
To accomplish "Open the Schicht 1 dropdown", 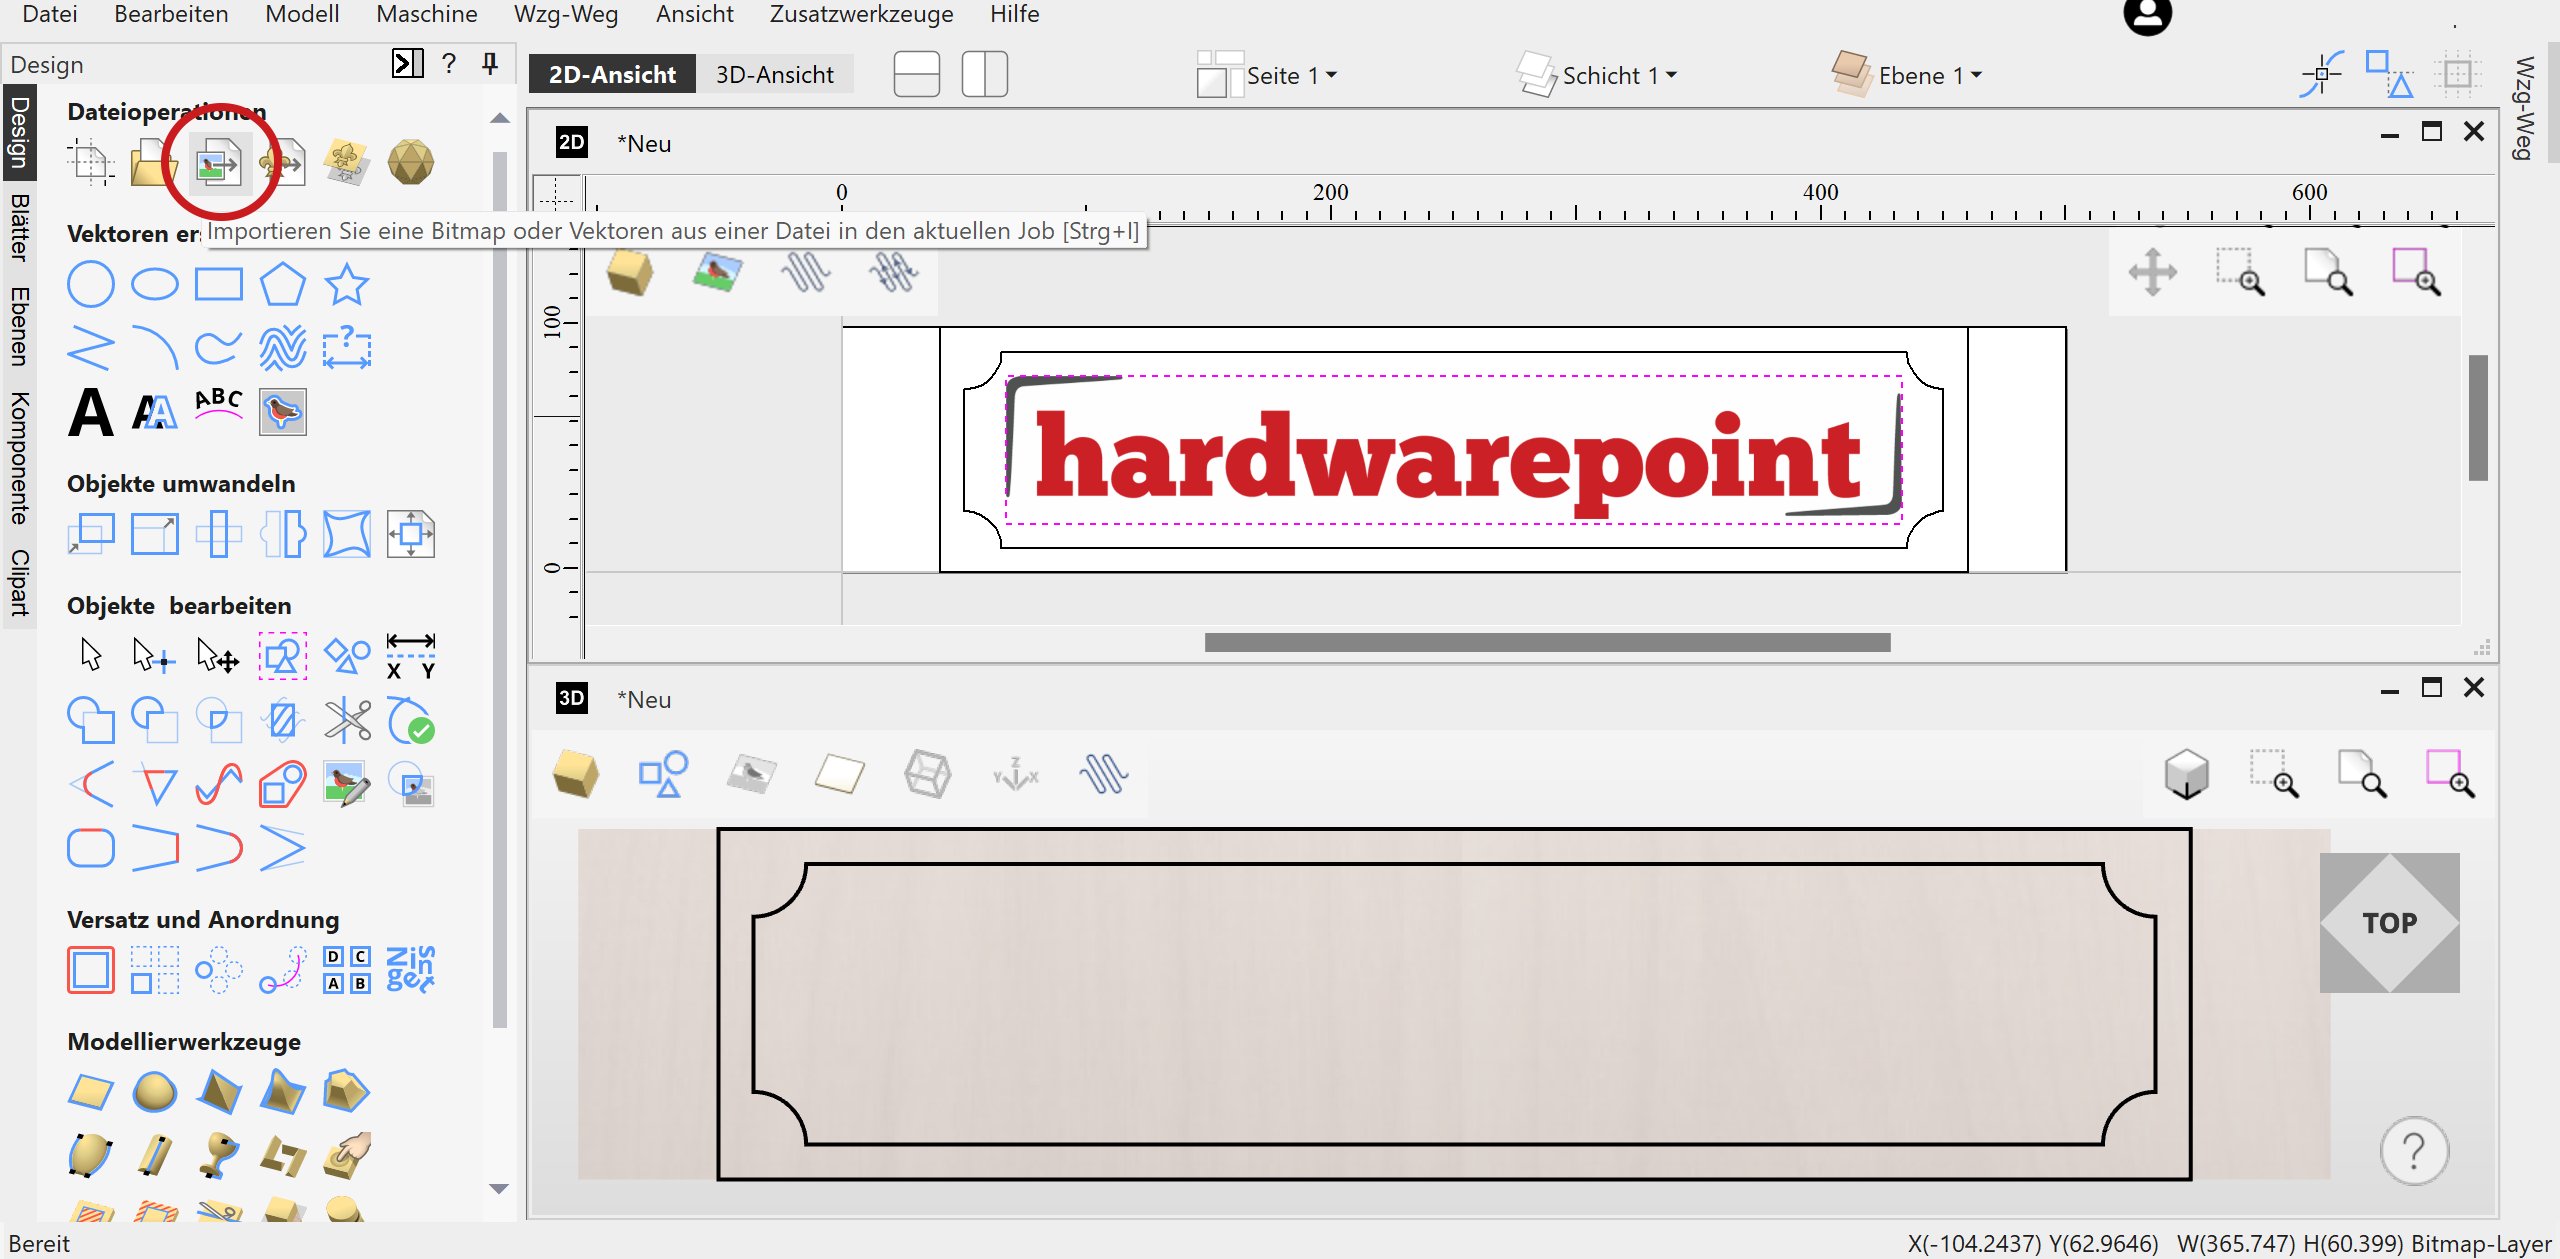I will pos(1597,75).
